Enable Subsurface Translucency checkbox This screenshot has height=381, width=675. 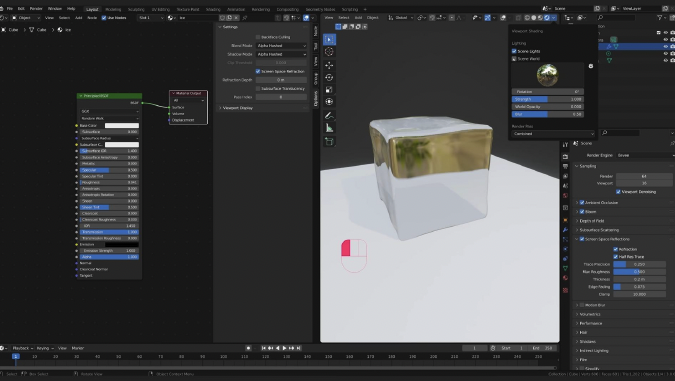click(258, 89)
